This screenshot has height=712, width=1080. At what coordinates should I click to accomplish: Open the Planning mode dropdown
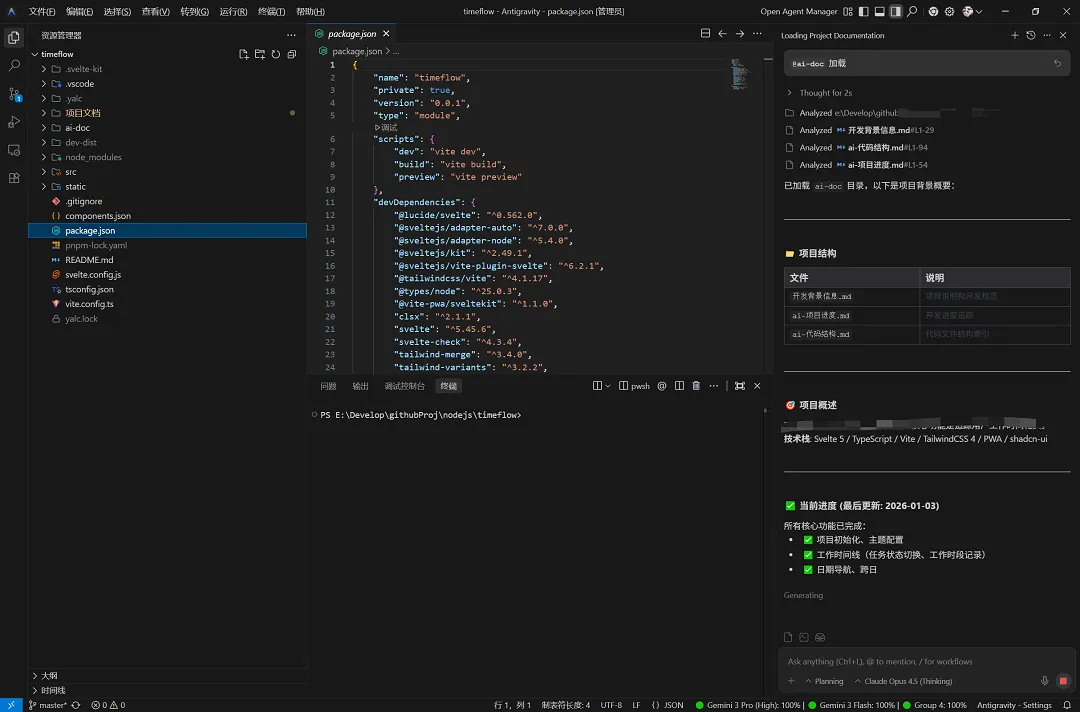tap(824, 681)
